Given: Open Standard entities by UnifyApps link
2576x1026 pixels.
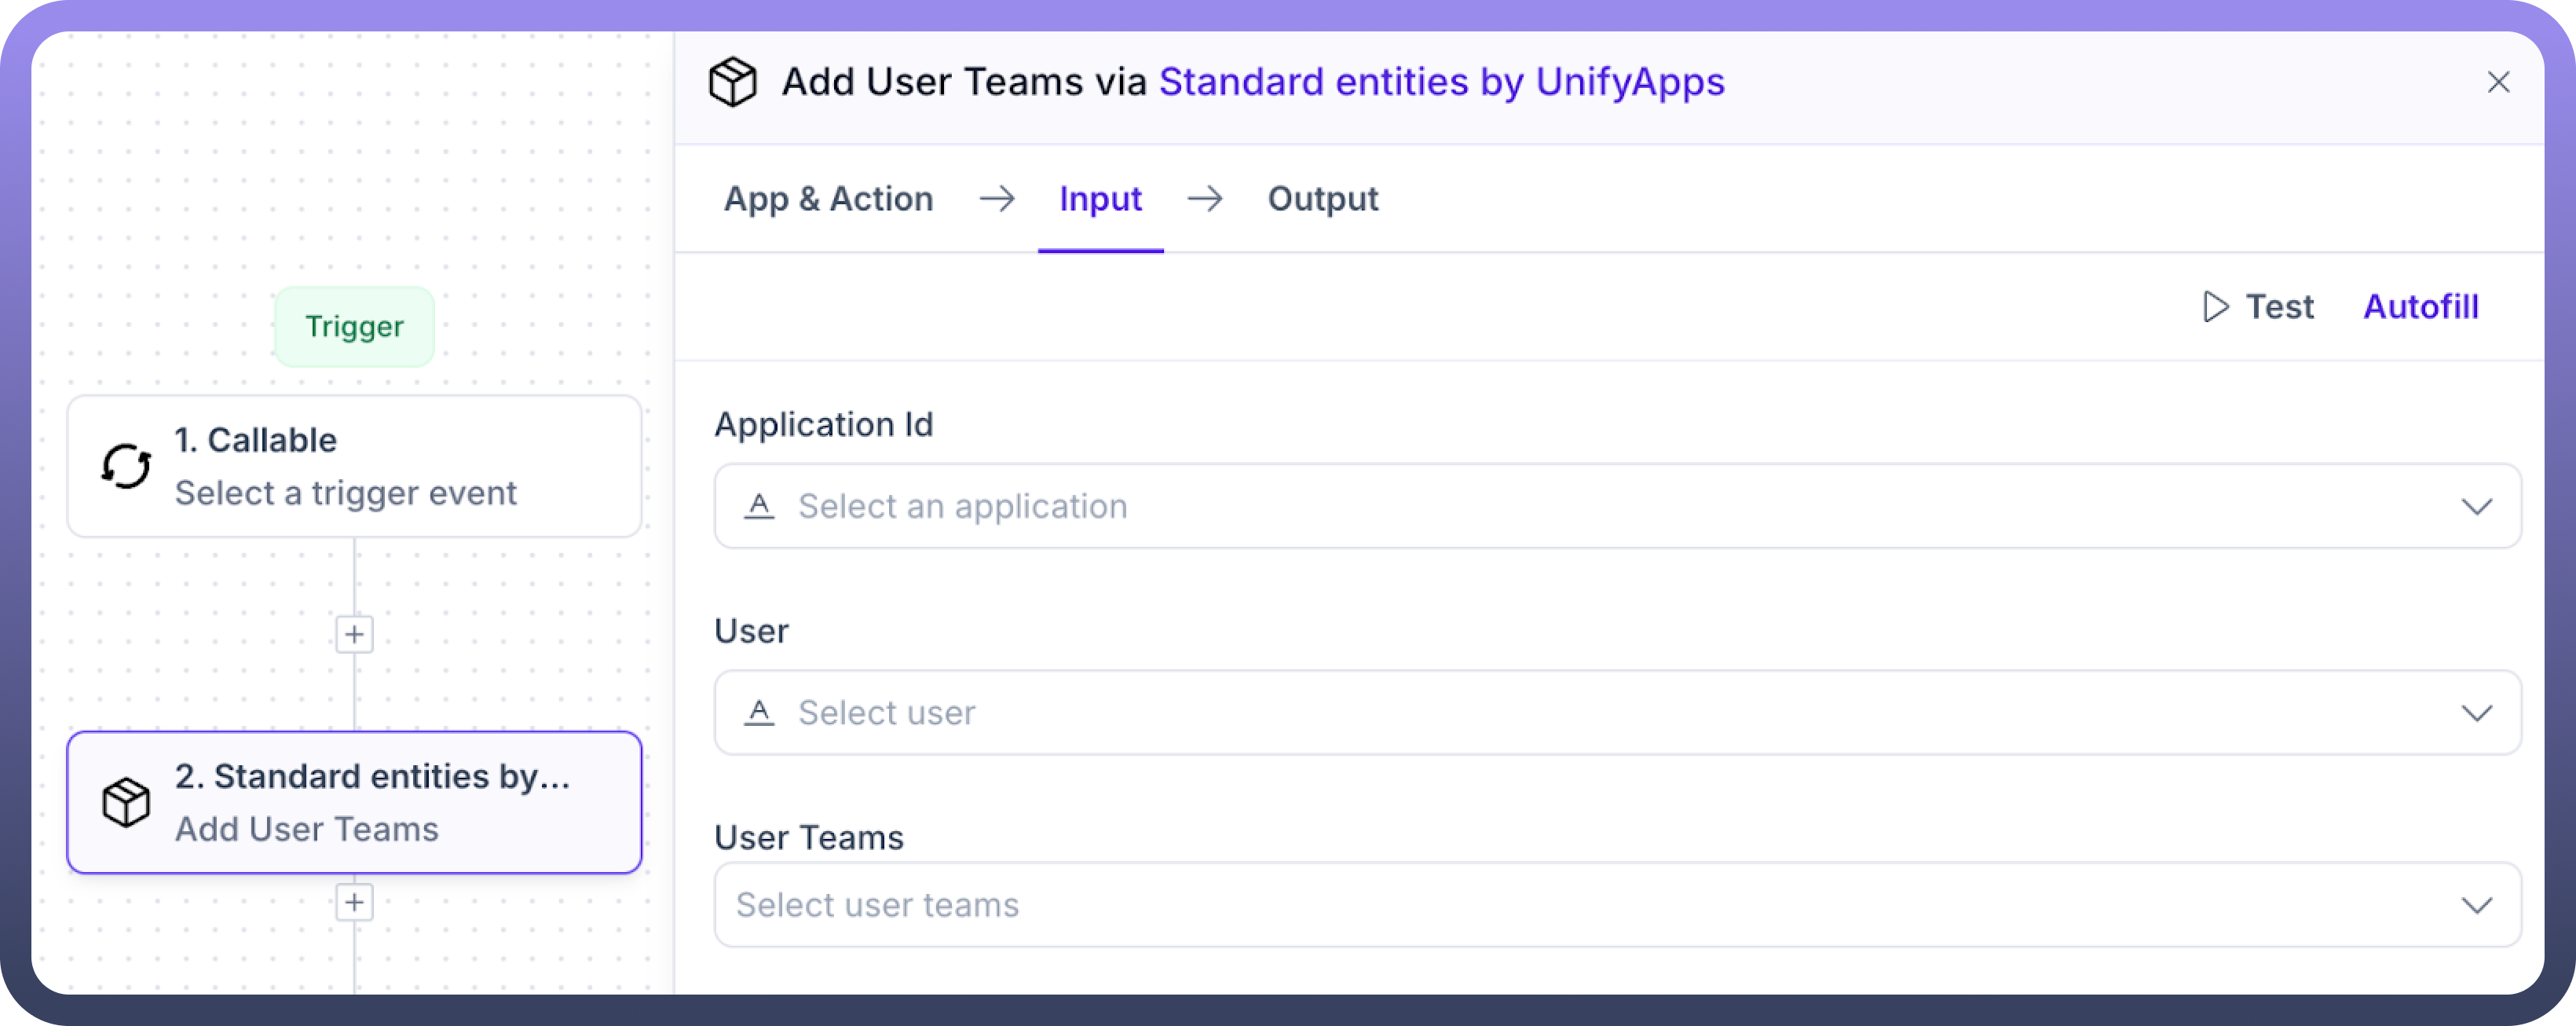Looking at the screenshot, I should pyautogui.click(x=1441, y=82).
